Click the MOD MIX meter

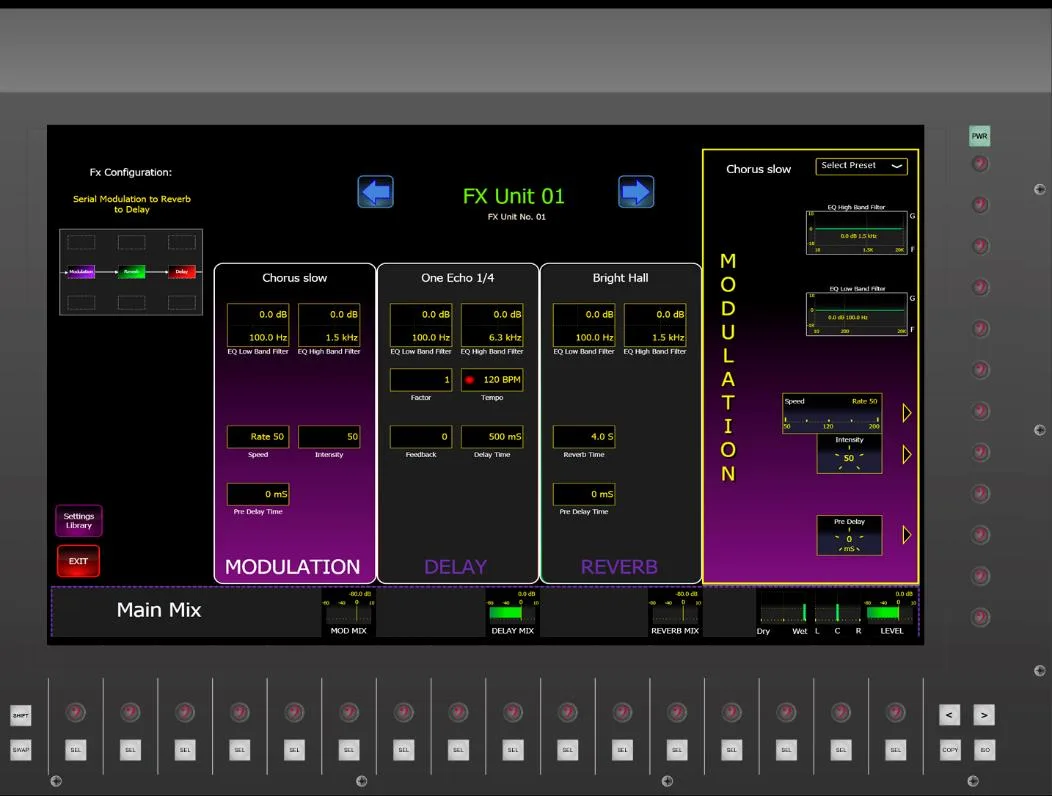point(348,611)
